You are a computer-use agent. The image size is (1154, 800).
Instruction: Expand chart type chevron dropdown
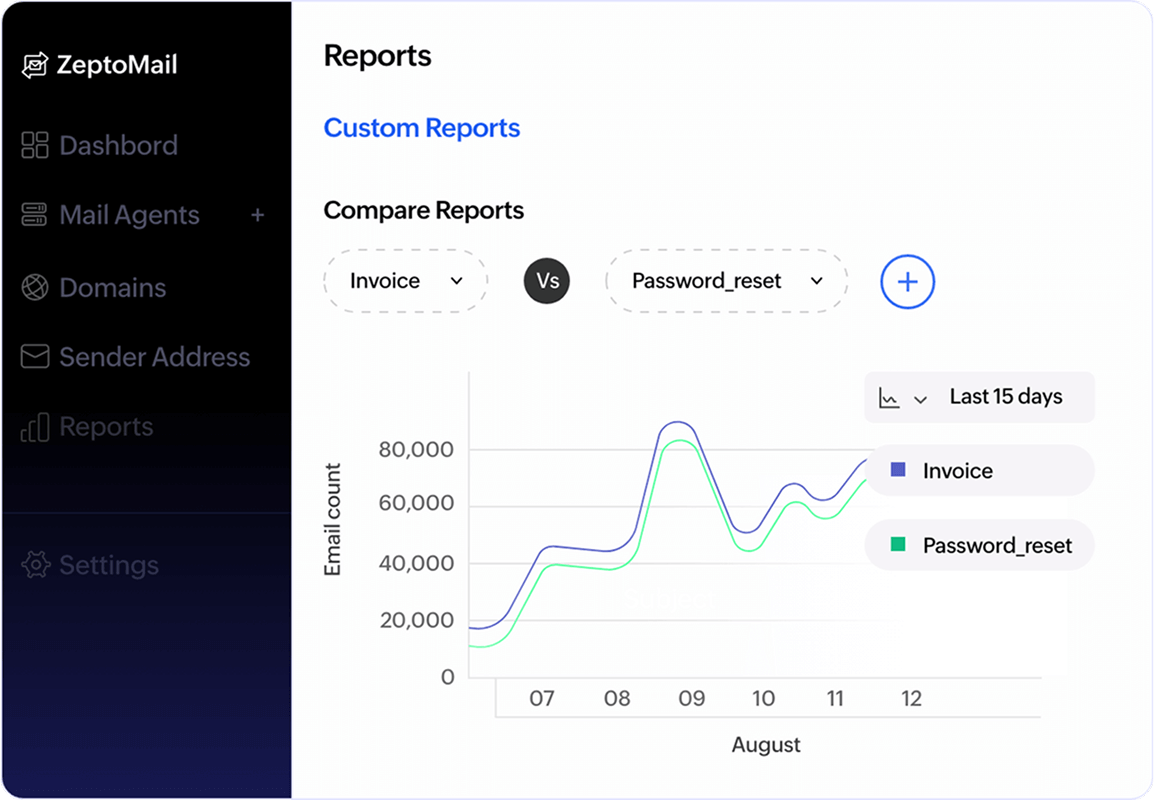pos(920,400)
